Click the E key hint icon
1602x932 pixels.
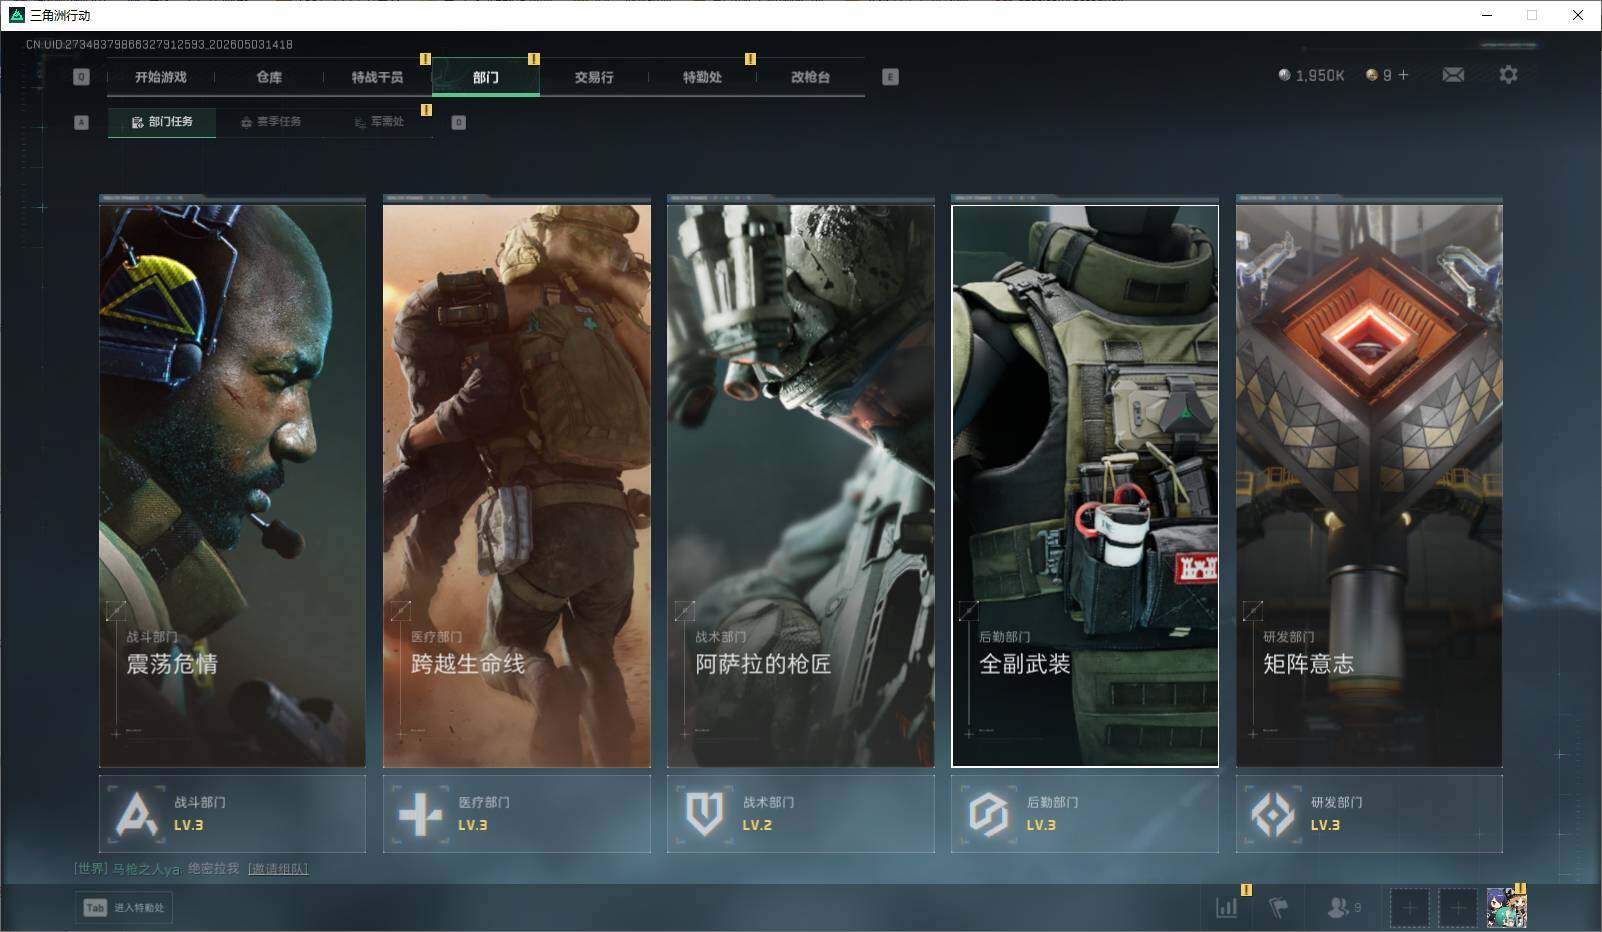890,77
